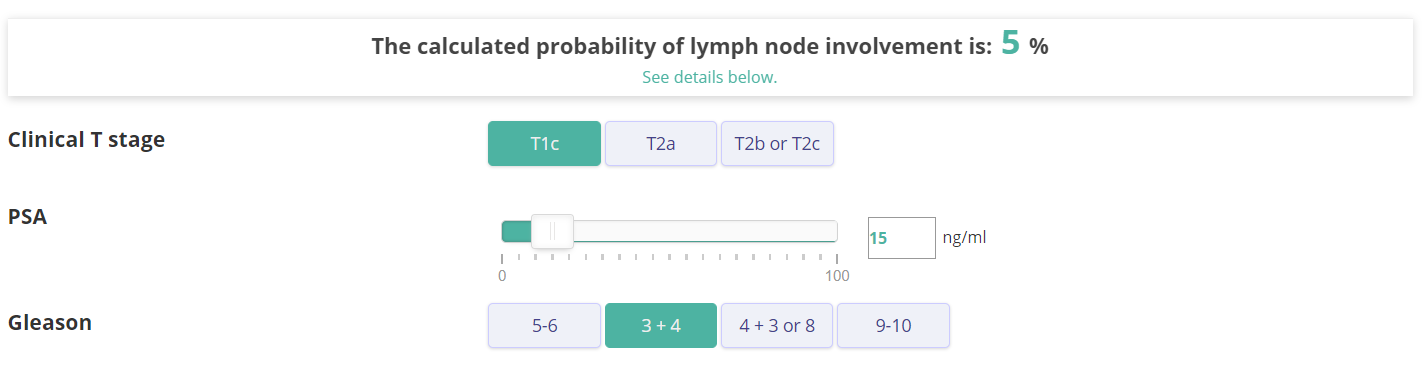Click the calculated probability heading text
Viewport: 1422px width, 382px height.
pos(681,46)
